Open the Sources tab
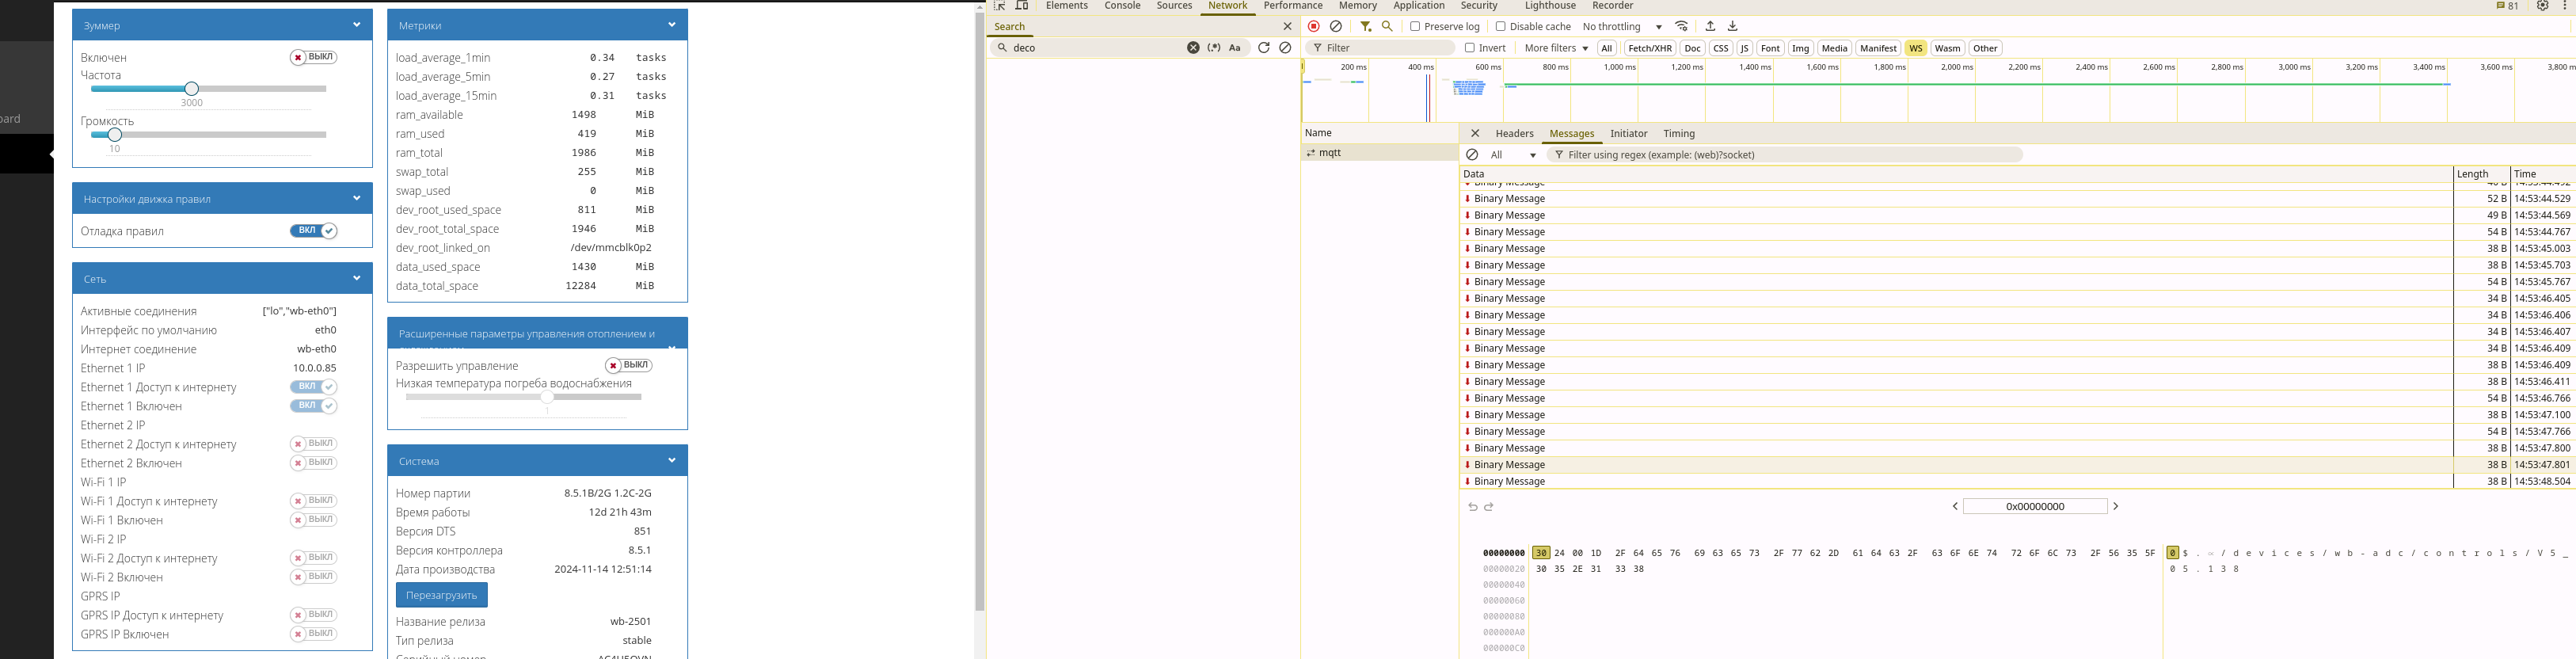 1174,6
